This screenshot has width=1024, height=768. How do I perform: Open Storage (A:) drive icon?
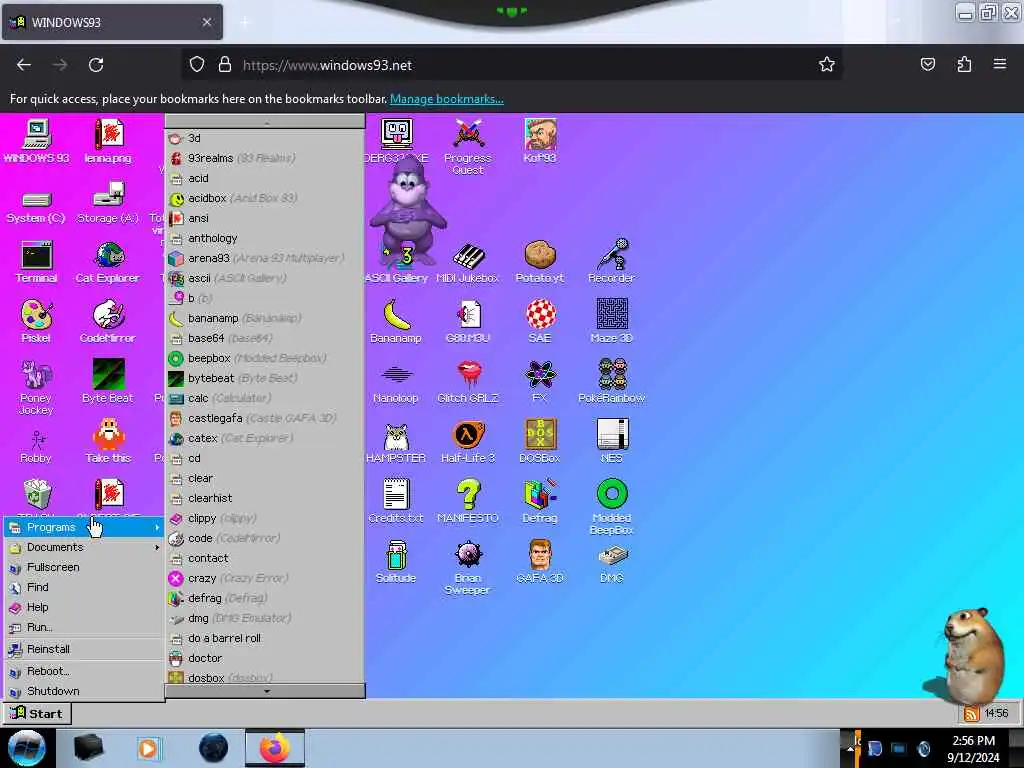tap(108, 203)
